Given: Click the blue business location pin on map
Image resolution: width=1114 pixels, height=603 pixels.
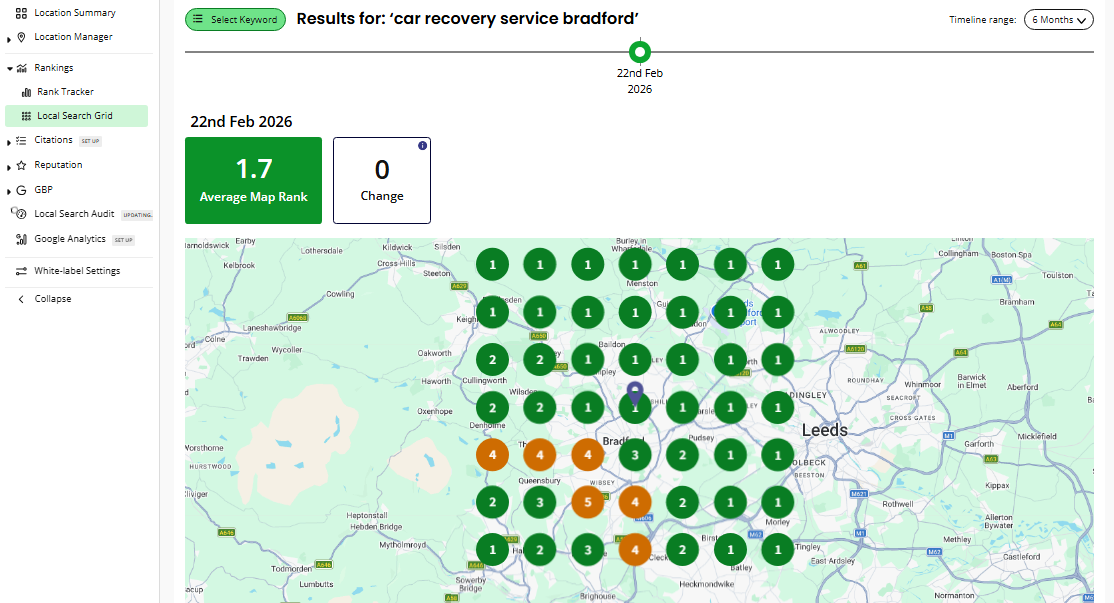Looking at the screenshot, I should tap(634, 393).
